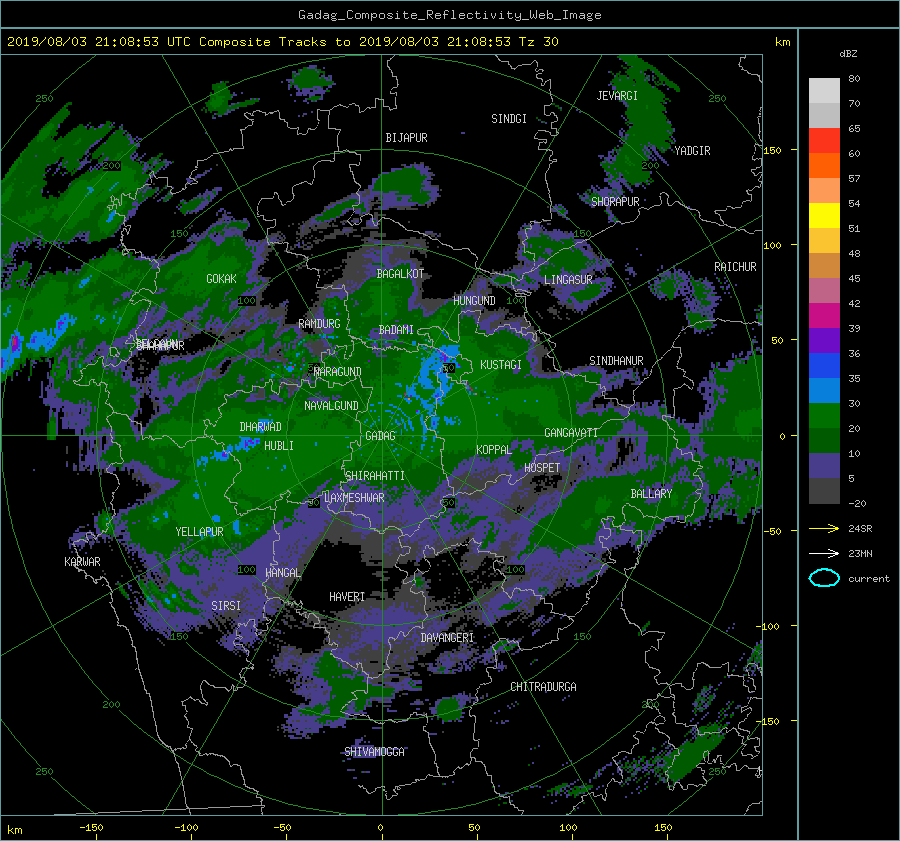Click the RAICHUR city label
Image resolution: width=900 pixels, height=841 pixels.
pyautogui.click(x=735, y=267)
